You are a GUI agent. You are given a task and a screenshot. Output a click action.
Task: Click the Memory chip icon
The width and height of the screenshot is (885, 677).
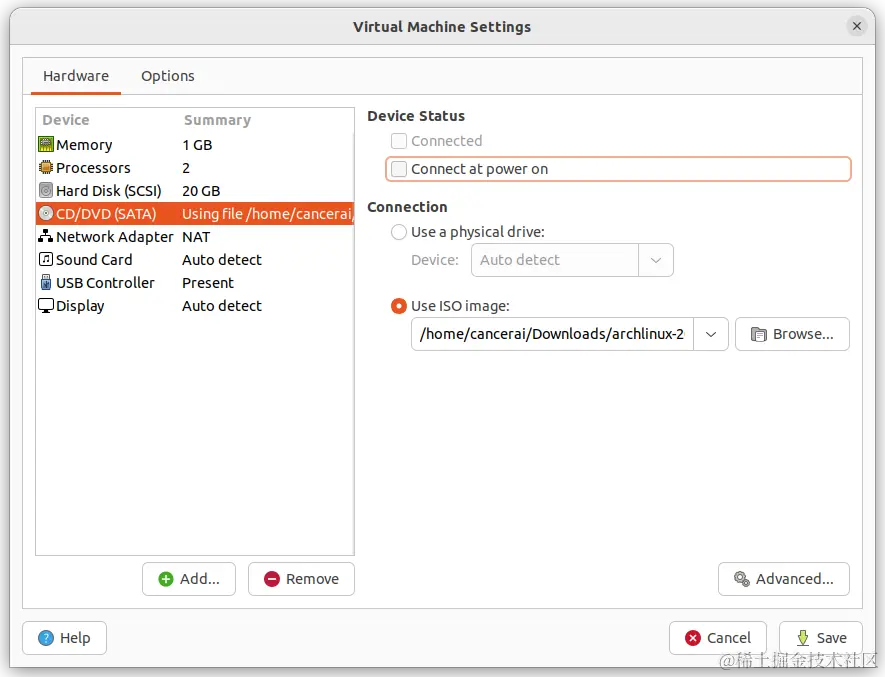[46, 145]
